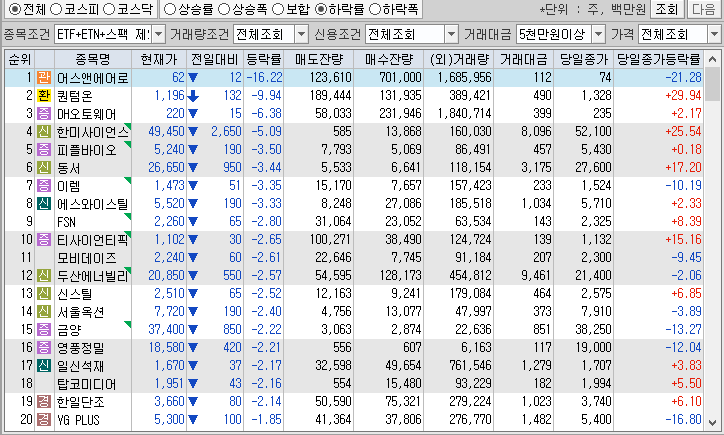Click the scrollbar up arrow
This screenshot has width=724, height=435.
tap(712, 59)
